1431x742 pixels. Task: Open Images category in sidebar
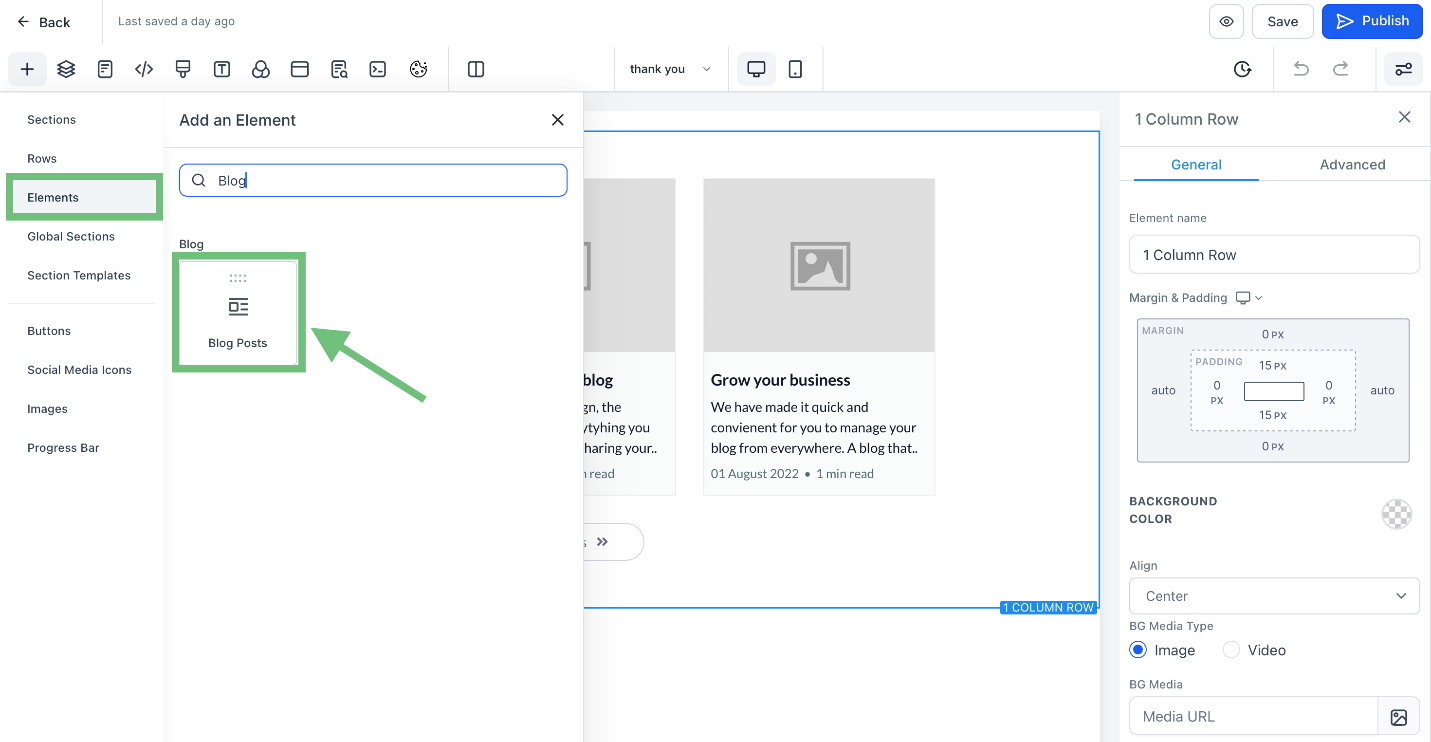tap(47, 409)
